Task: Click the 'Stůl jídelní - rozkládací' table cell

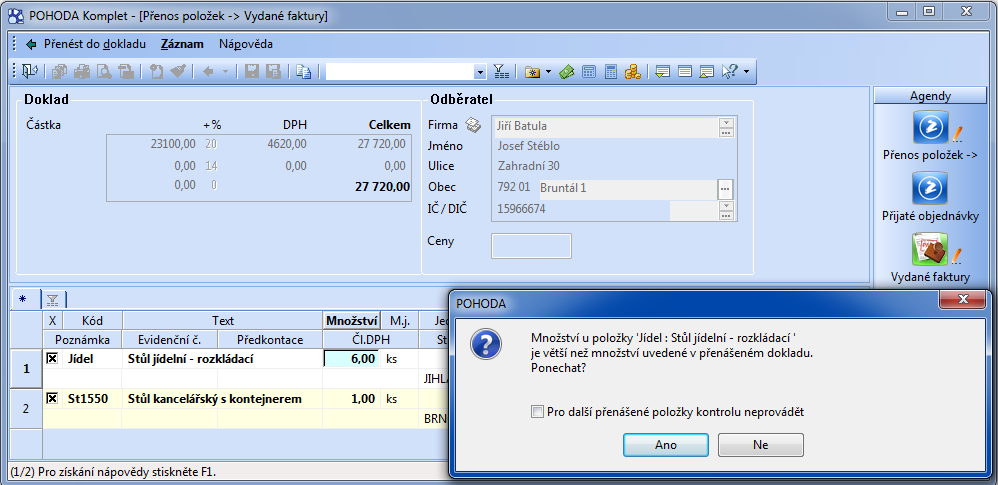Action: (223, 359)
